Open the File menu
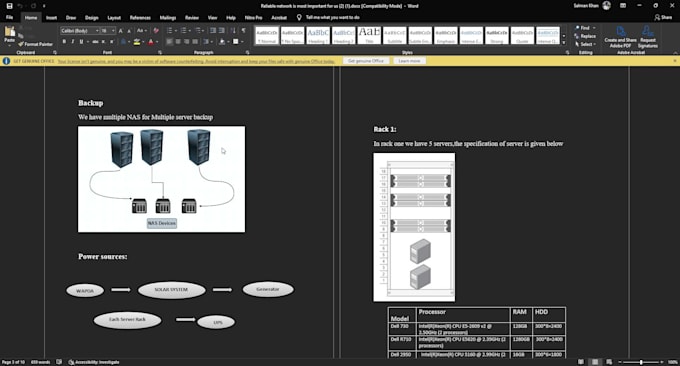The height and width of the screenshot is (366, 680). coord(10,17)
